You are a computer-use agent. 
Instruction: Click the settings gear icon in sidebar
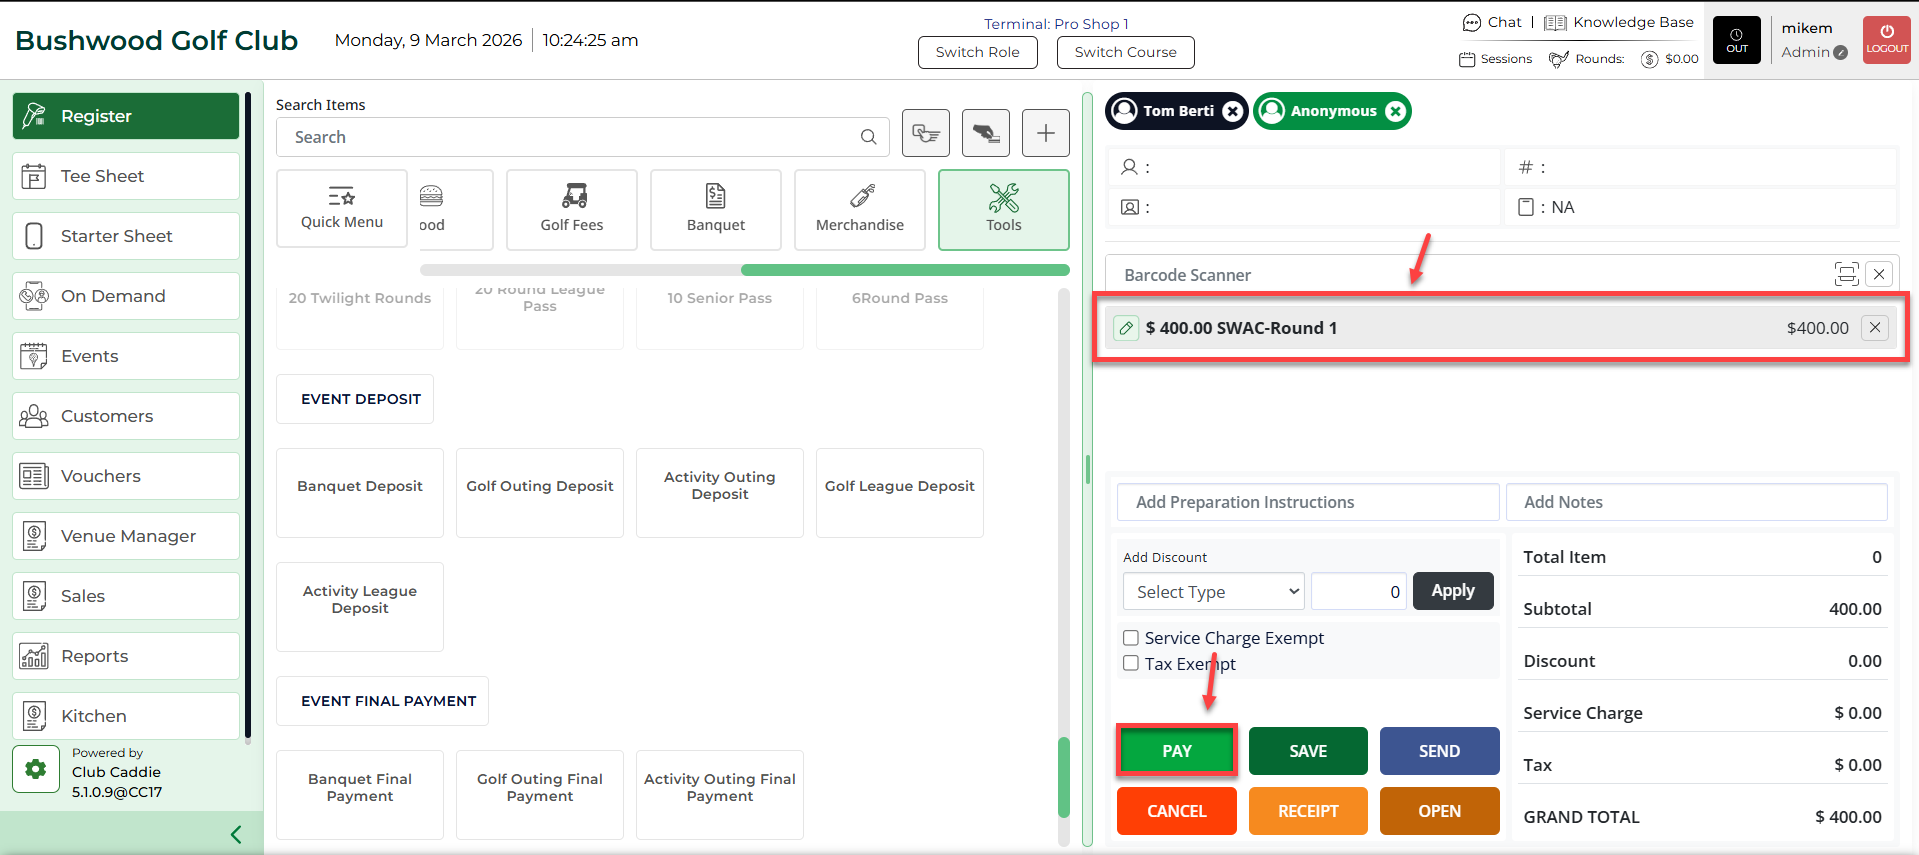(x=36, y=769)
